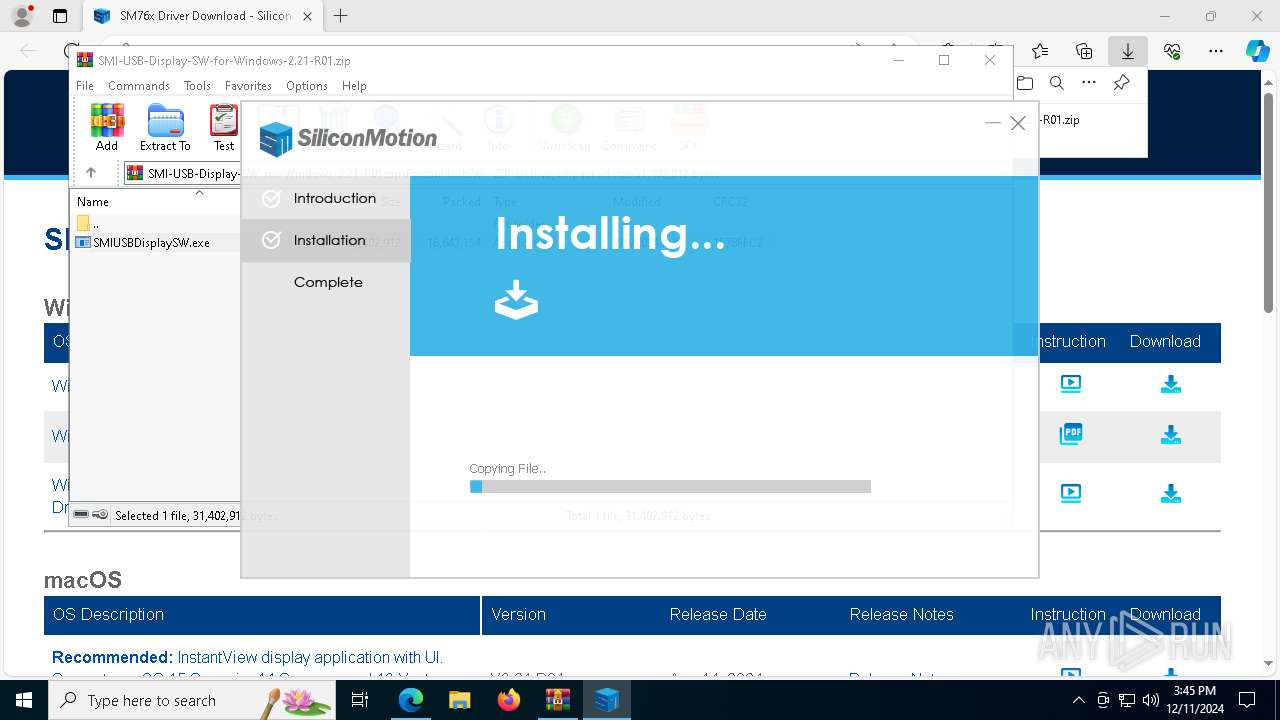Open a new Edge tab
This screenshot has width=1280, height=720.
pos(341,16)
